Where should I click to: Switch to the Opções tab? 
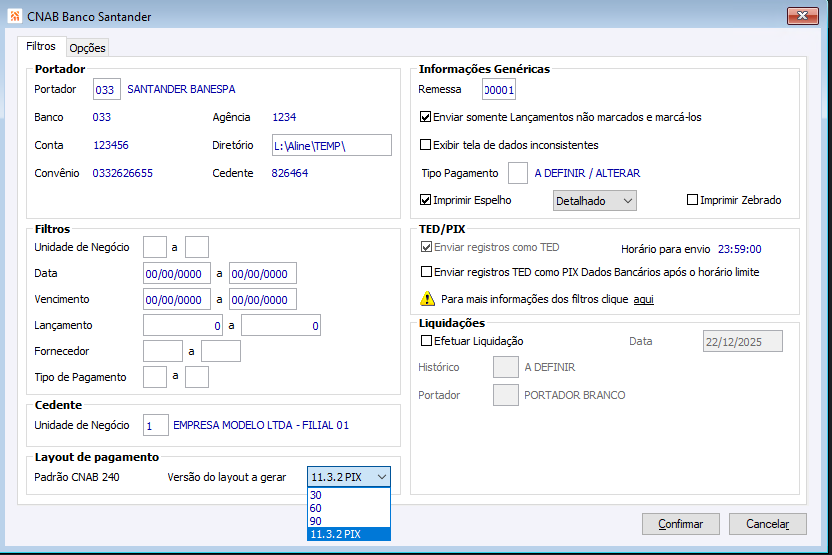click(x=88, y=48)
